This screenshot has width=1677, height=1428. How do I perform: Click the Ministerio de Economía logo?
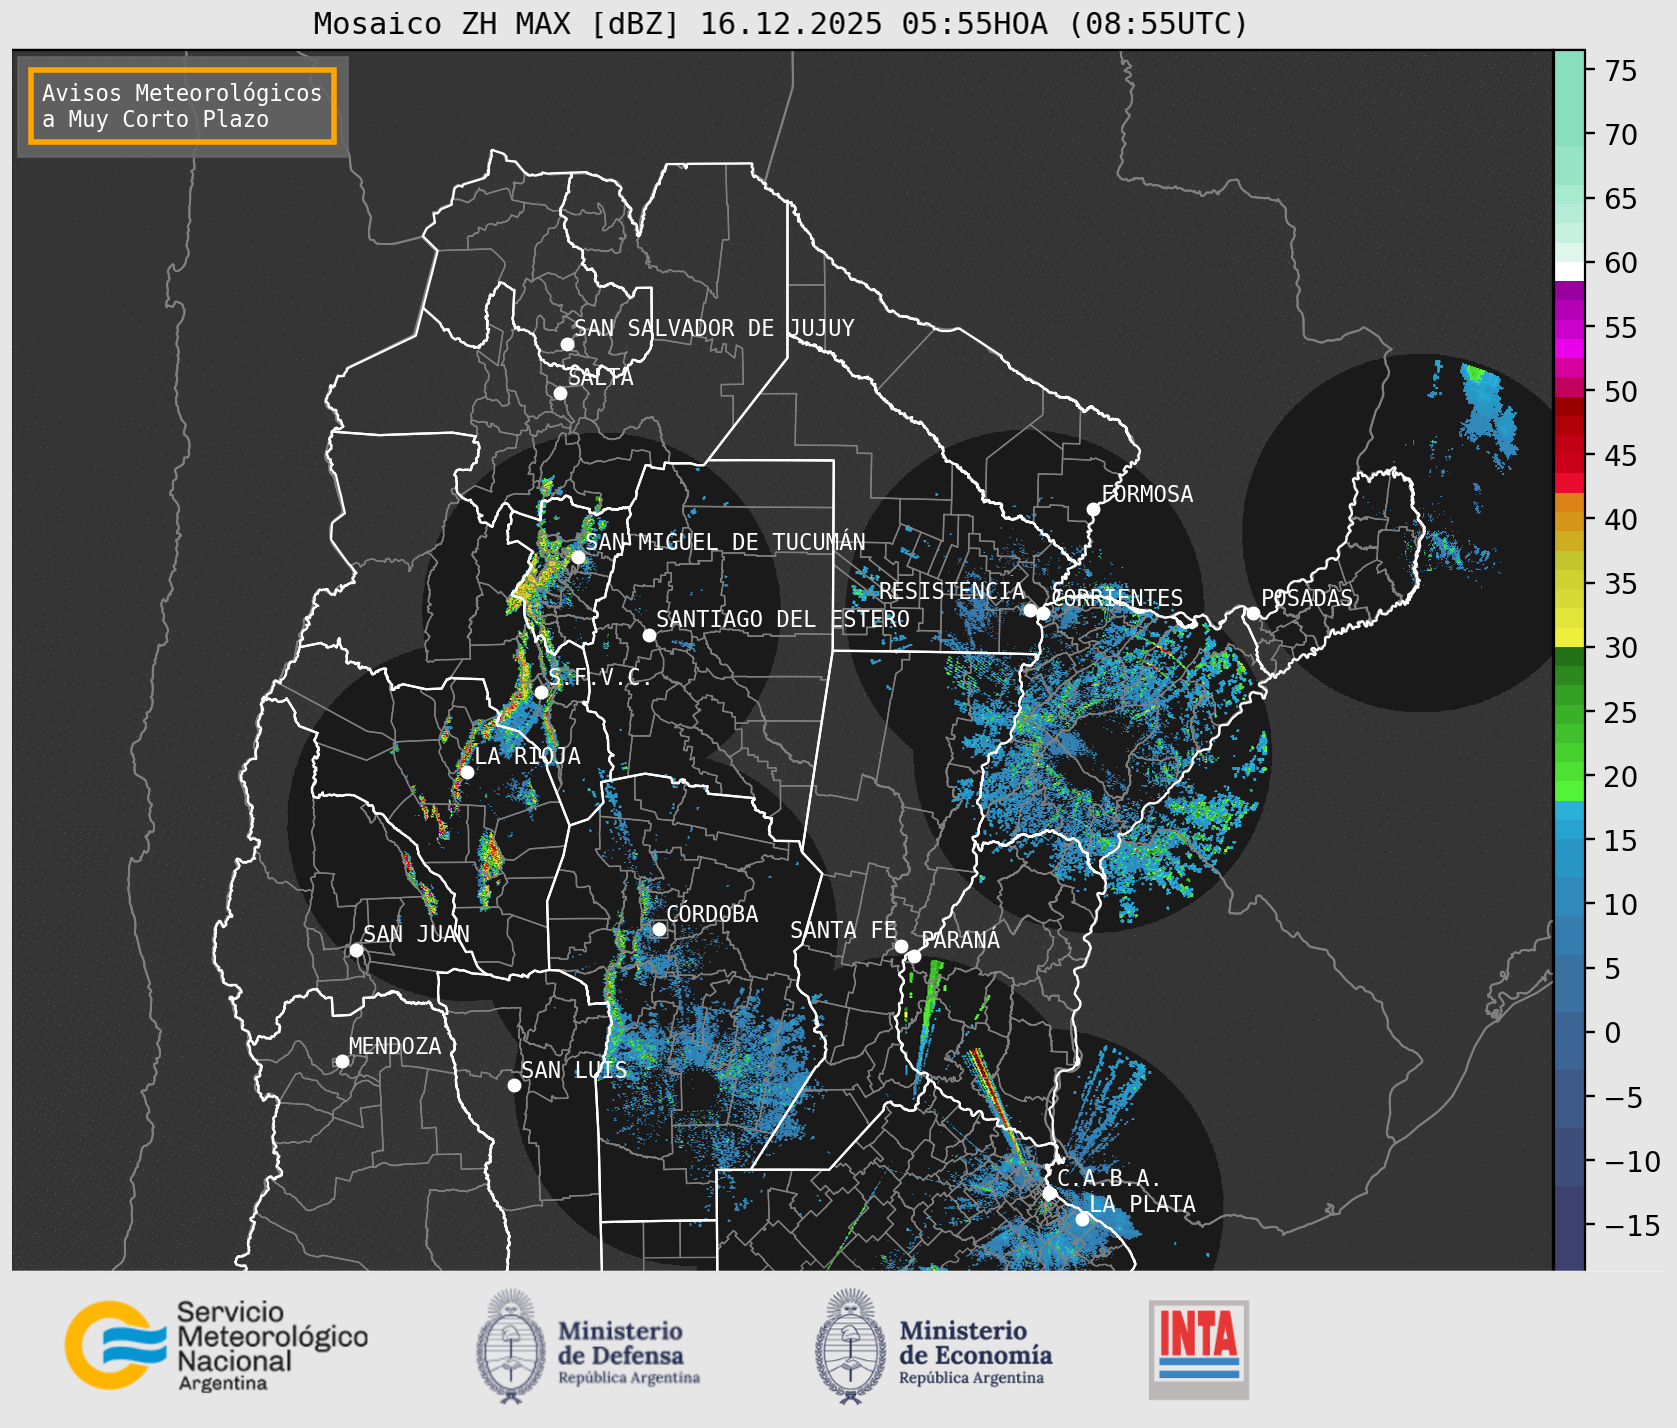tap(934, 1346)
